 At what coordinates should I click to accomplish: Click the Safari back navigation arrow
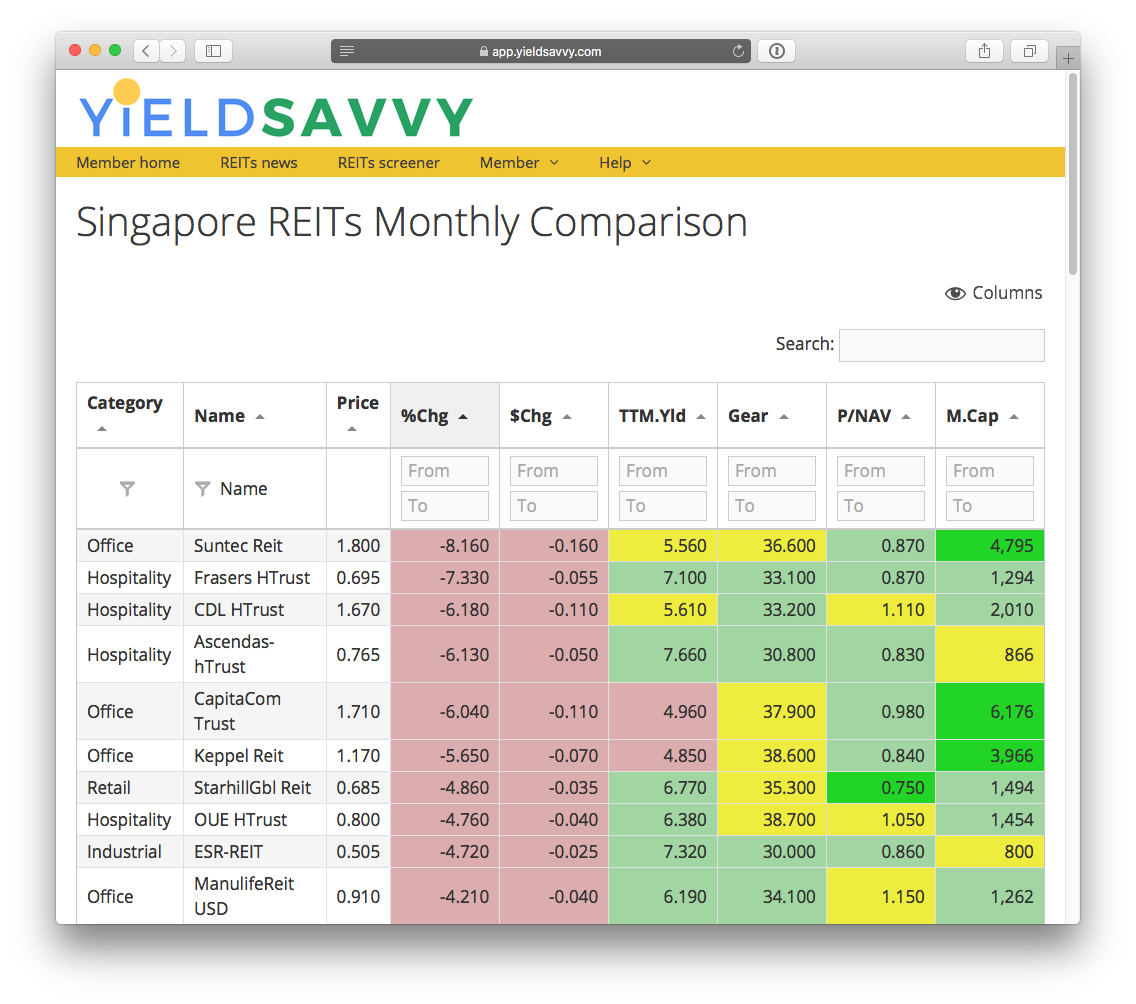tap(146, 51)
